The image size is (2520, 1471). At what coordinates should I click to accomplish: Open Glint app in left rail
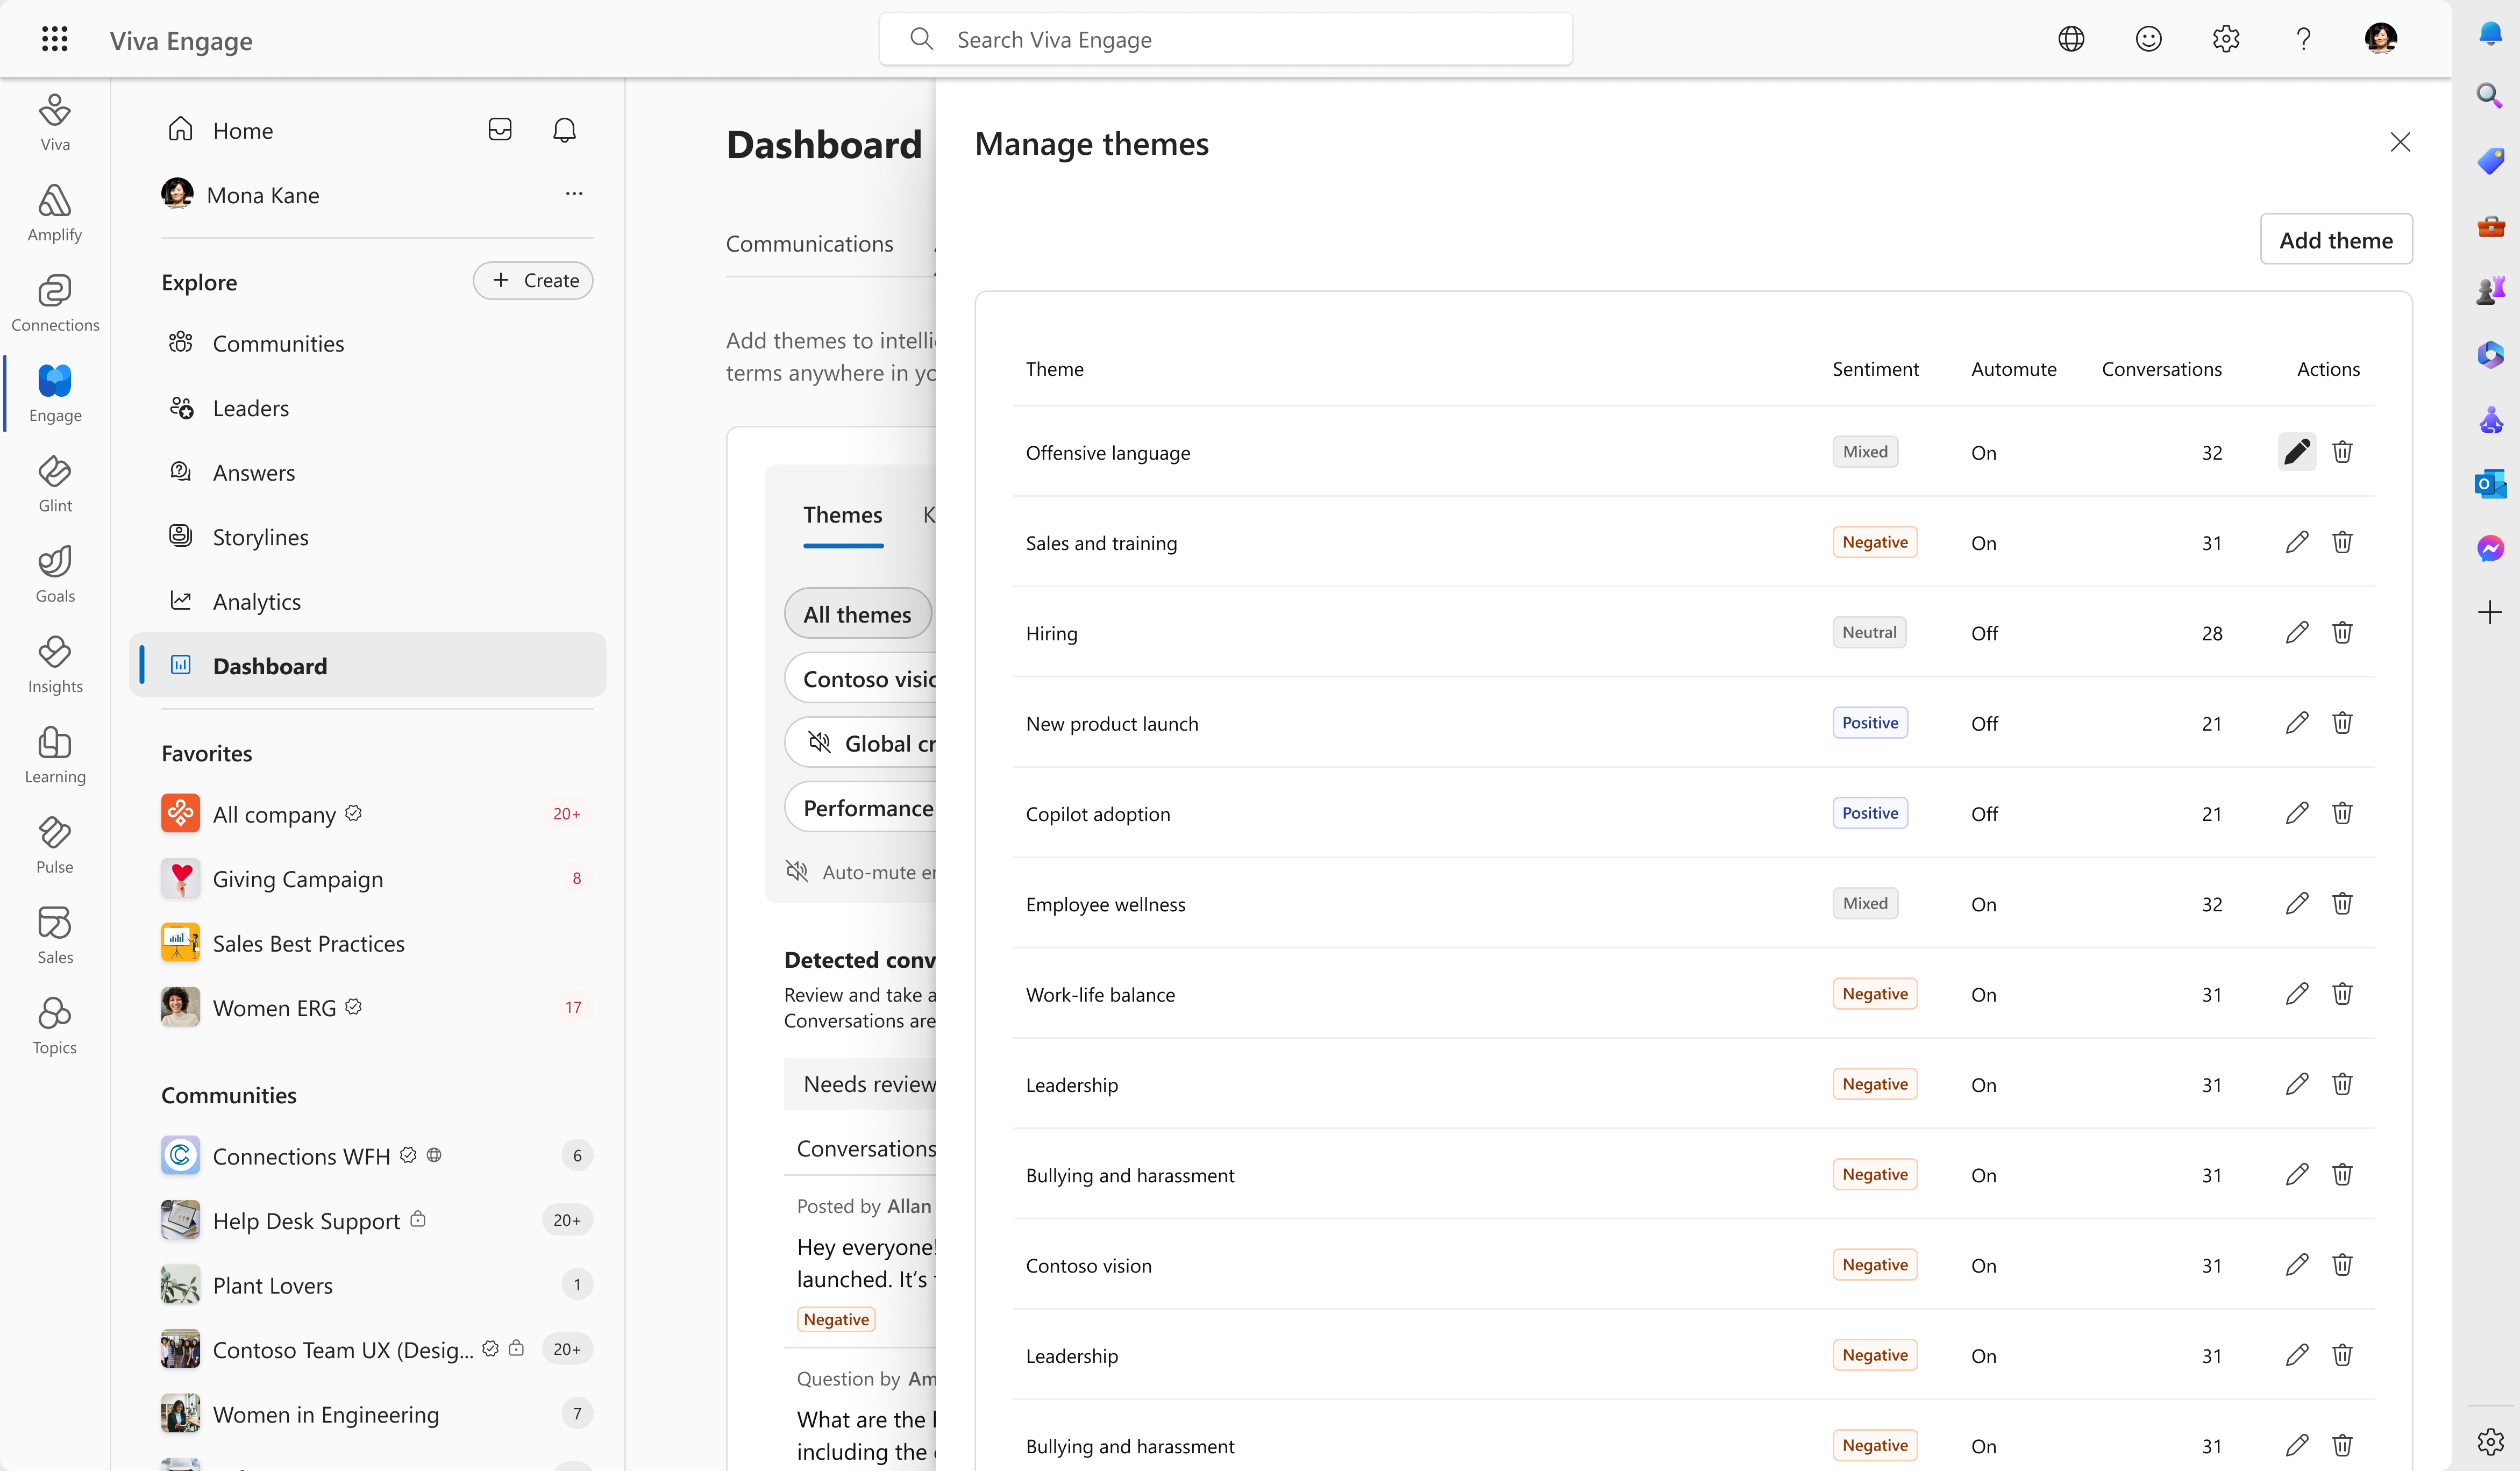55,483
